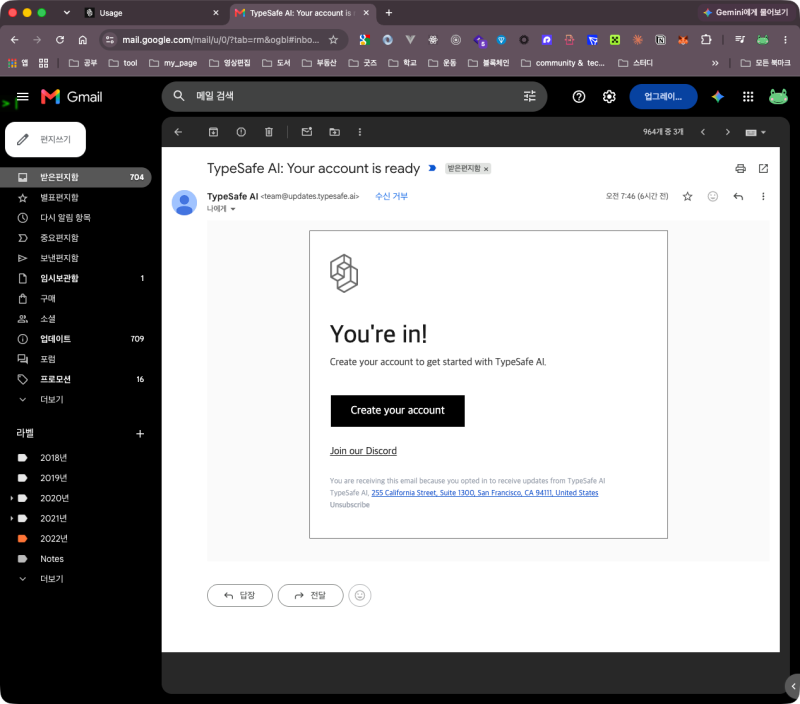Star the TypeSafe AI email
800x704 pixels.
(x=688, y=196)
